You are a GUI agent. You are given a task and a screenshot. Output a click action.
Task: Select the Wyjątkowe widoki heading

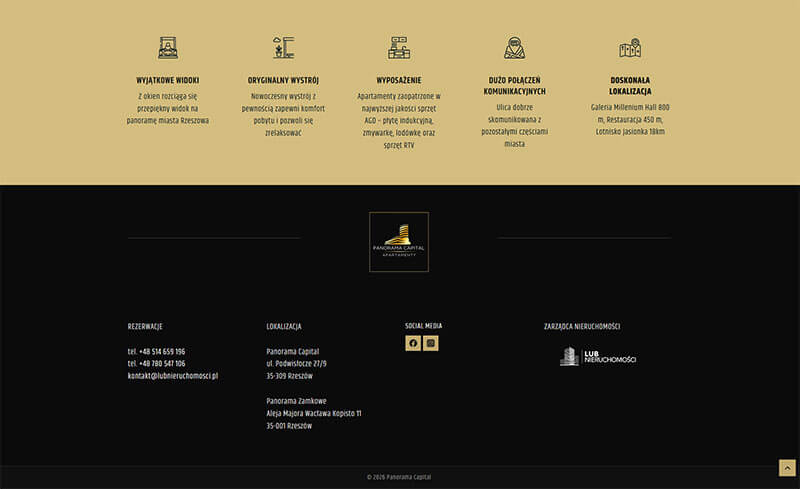click(x=168, y=80)
